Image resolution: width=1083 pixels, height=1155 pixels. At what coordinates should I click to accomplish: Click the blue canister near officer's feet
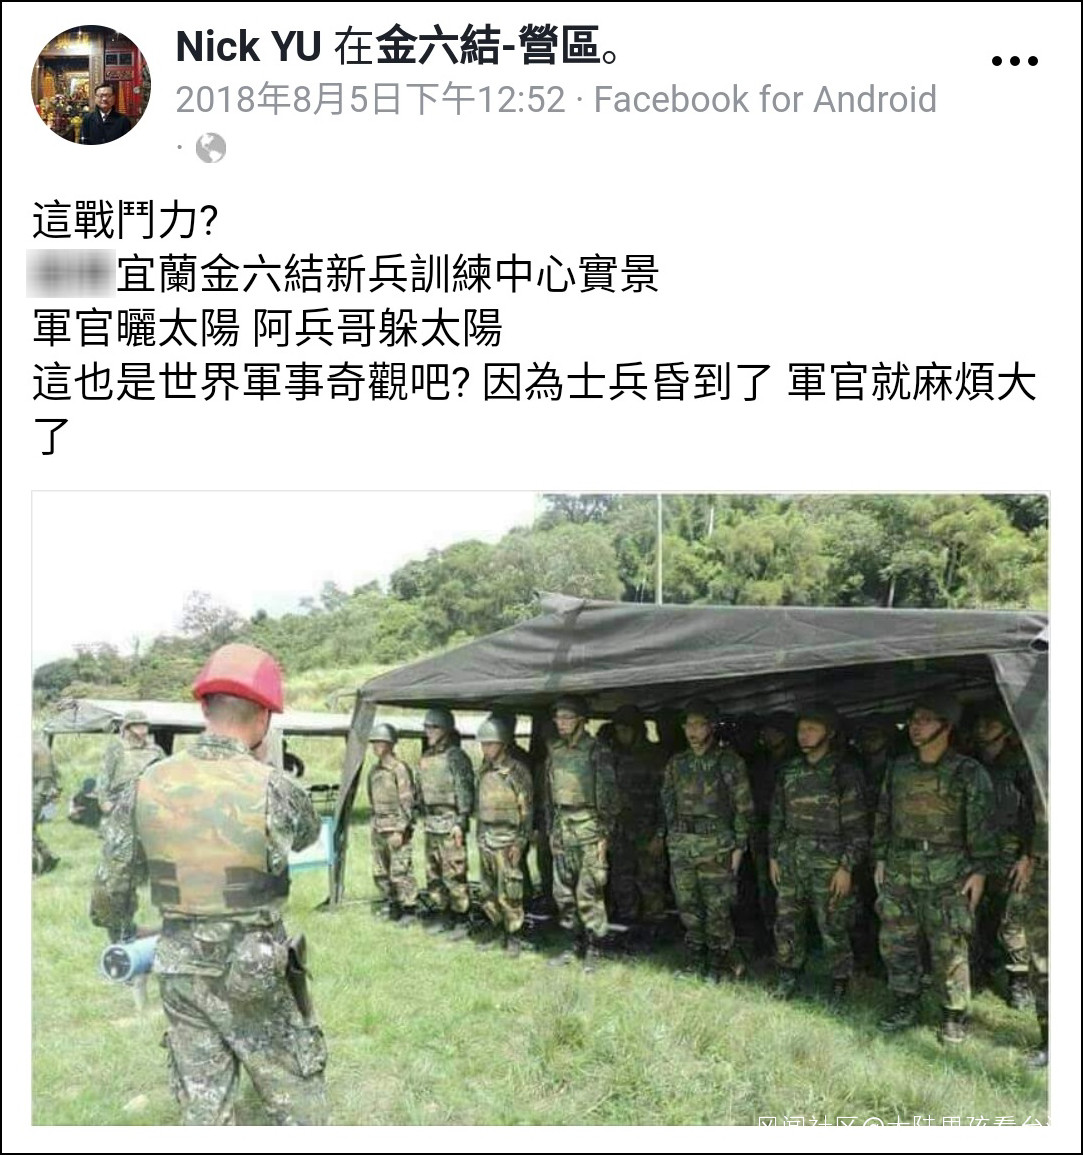point(128,960)
